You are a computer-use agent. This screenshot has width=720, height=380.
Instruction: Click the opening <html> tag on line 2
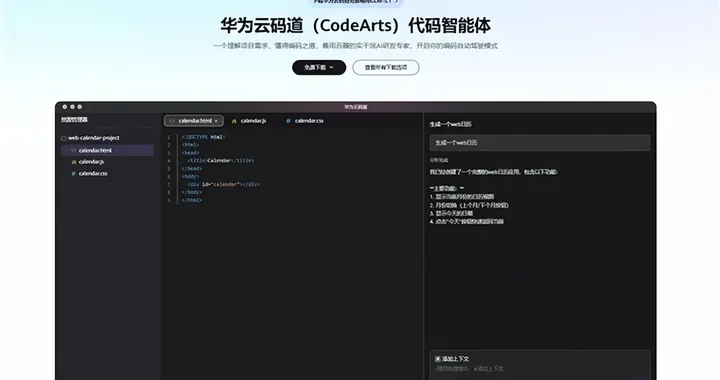191,145
